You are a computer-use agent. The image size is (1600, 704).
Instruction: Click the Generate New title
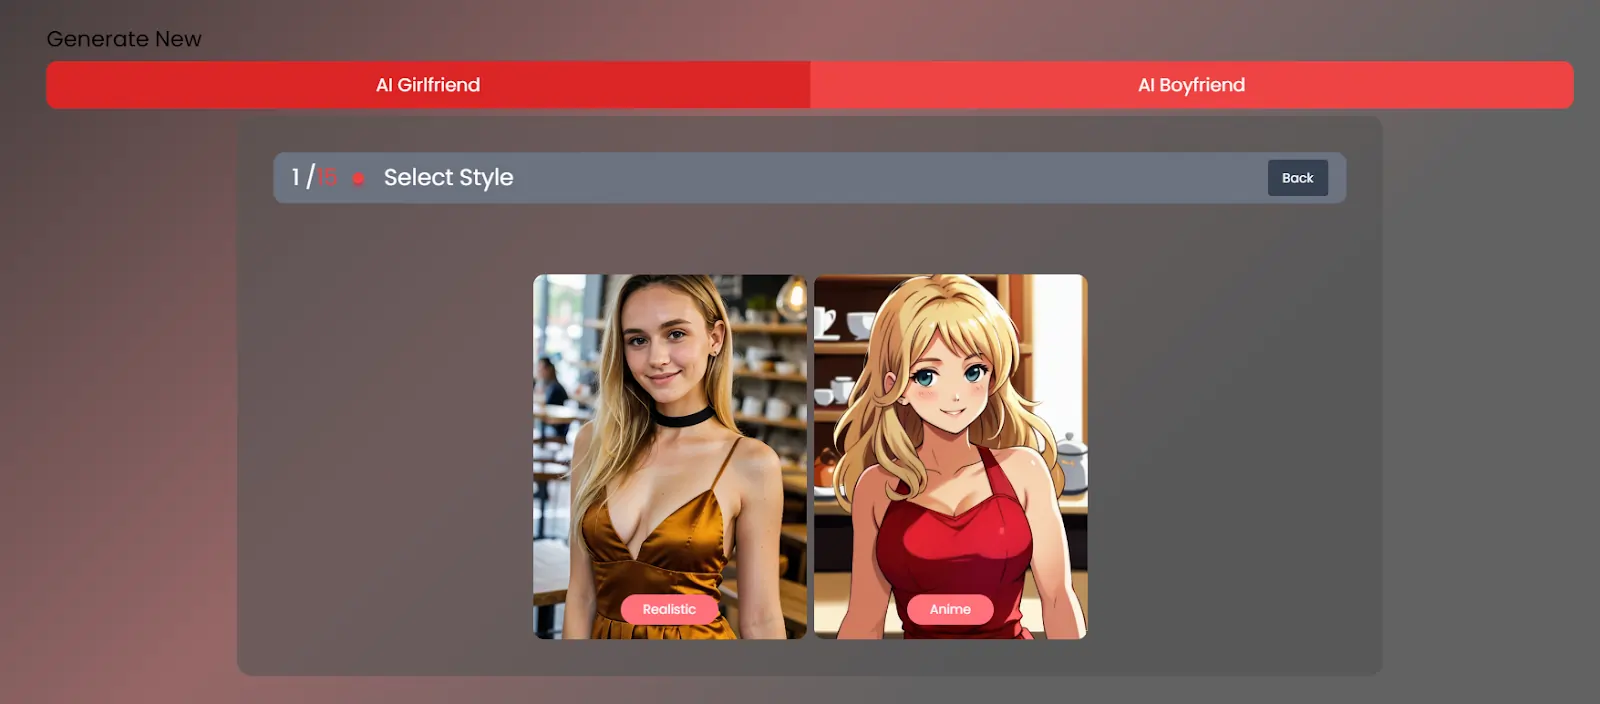pyautogui.click(x=124, y=39)
